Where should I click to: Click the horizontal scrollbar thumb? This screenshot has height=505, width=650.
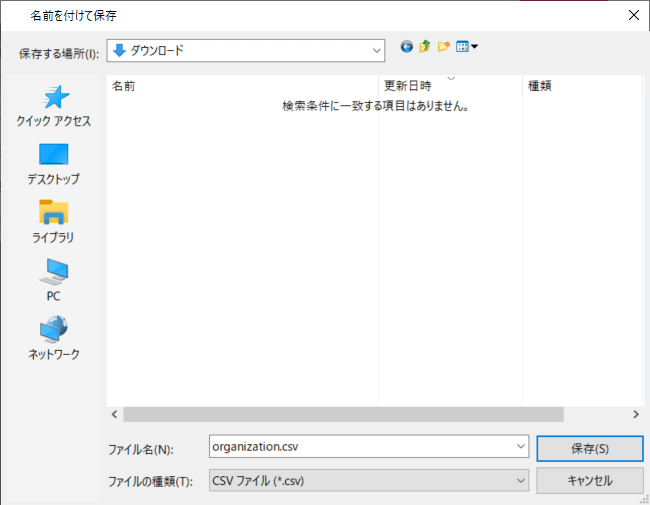pyautogui.click(x=343, y=414)
